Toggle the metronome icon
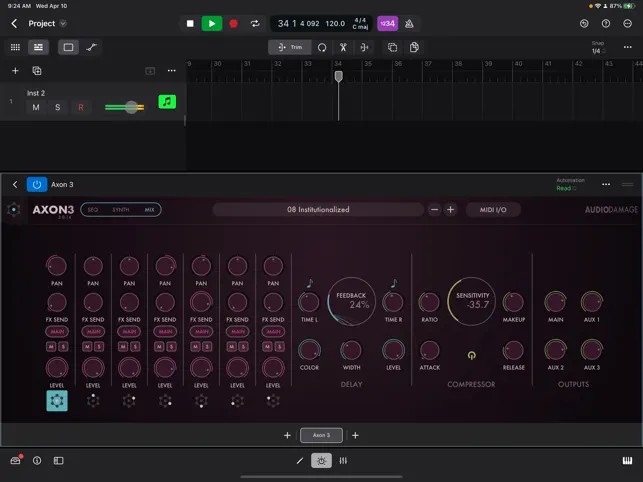Image resolution: width=643 pixels, height=482 pixels. (x=409, y=24)
